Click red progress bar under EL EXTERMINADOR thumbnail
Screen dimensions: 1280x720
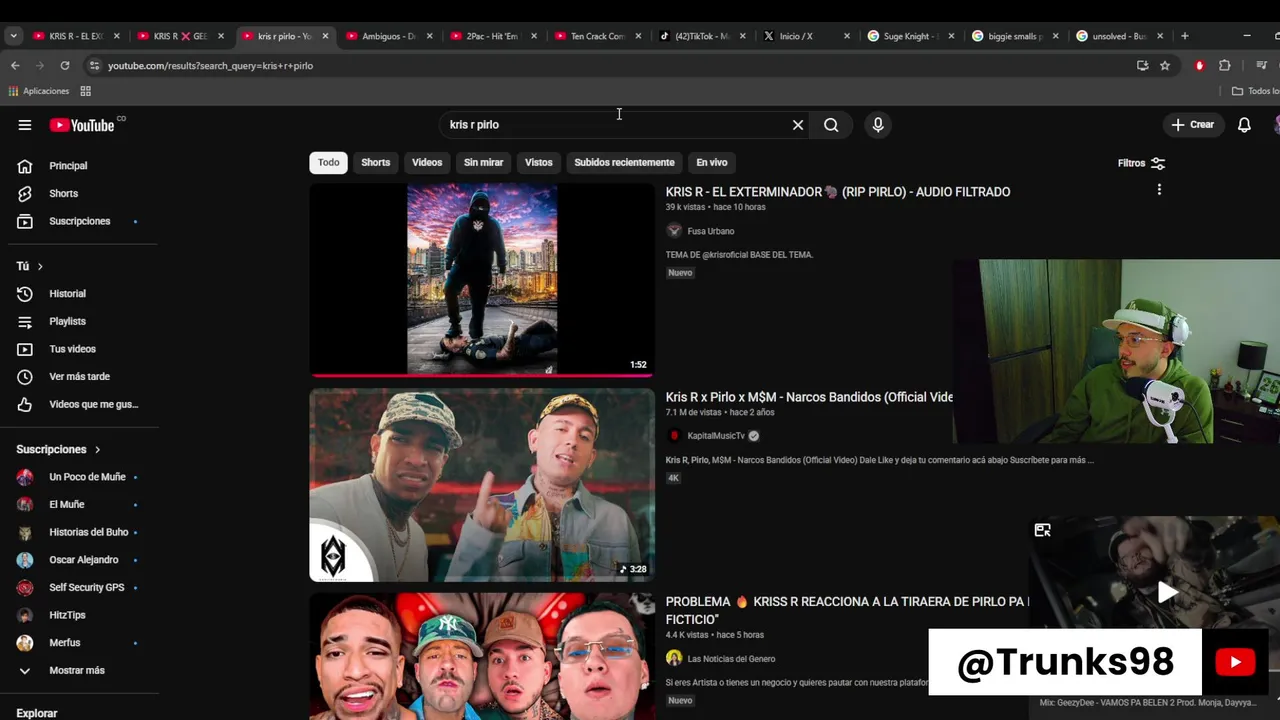click(482, 375)
